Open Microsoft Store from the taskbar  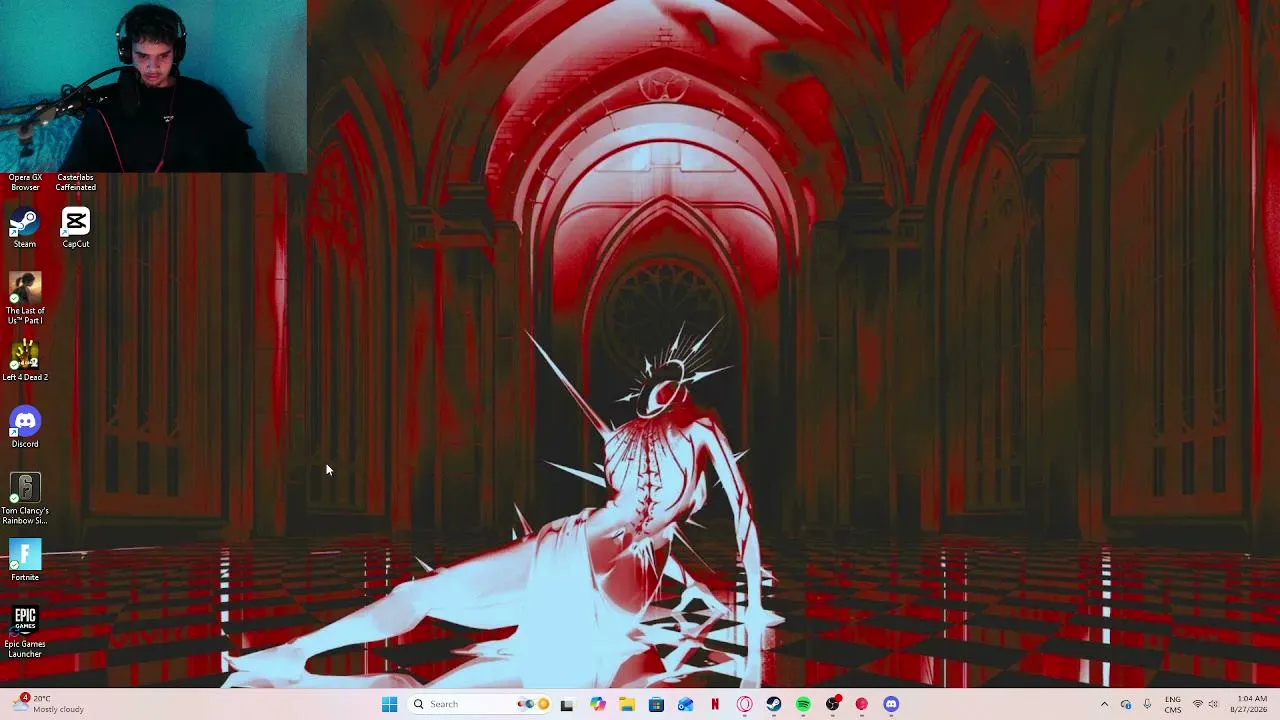pyautogui.click(x=656, y=704)
